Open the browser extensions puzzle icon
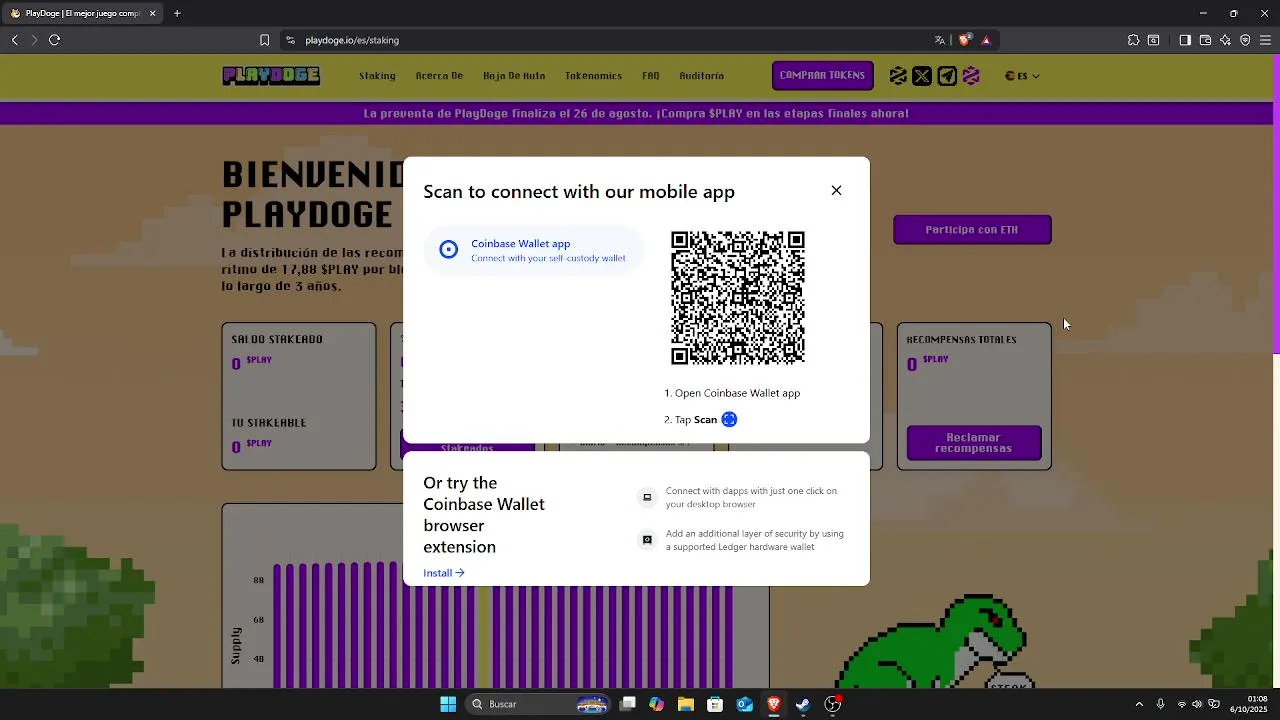1280x720 pixels. point(1133,40)
